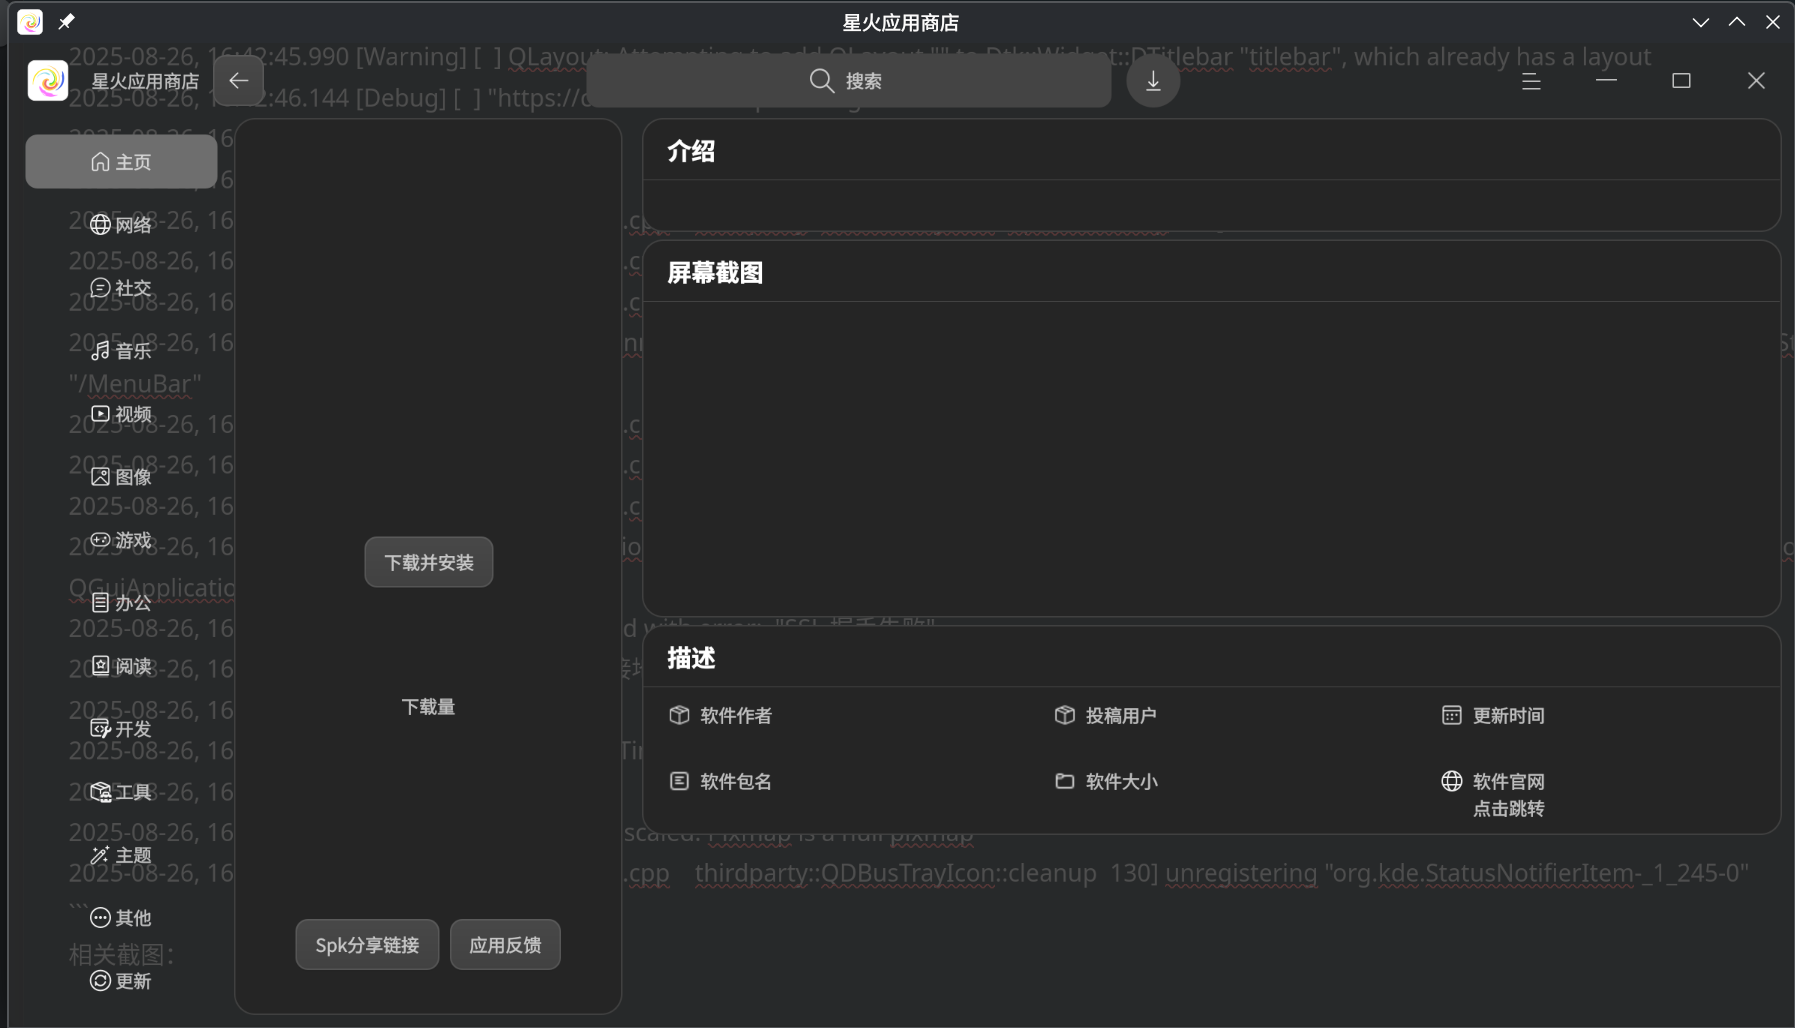Click the 软件包名 list icon
The height and width of the screenshot is (1028, 1795).
tap(680, 781)
